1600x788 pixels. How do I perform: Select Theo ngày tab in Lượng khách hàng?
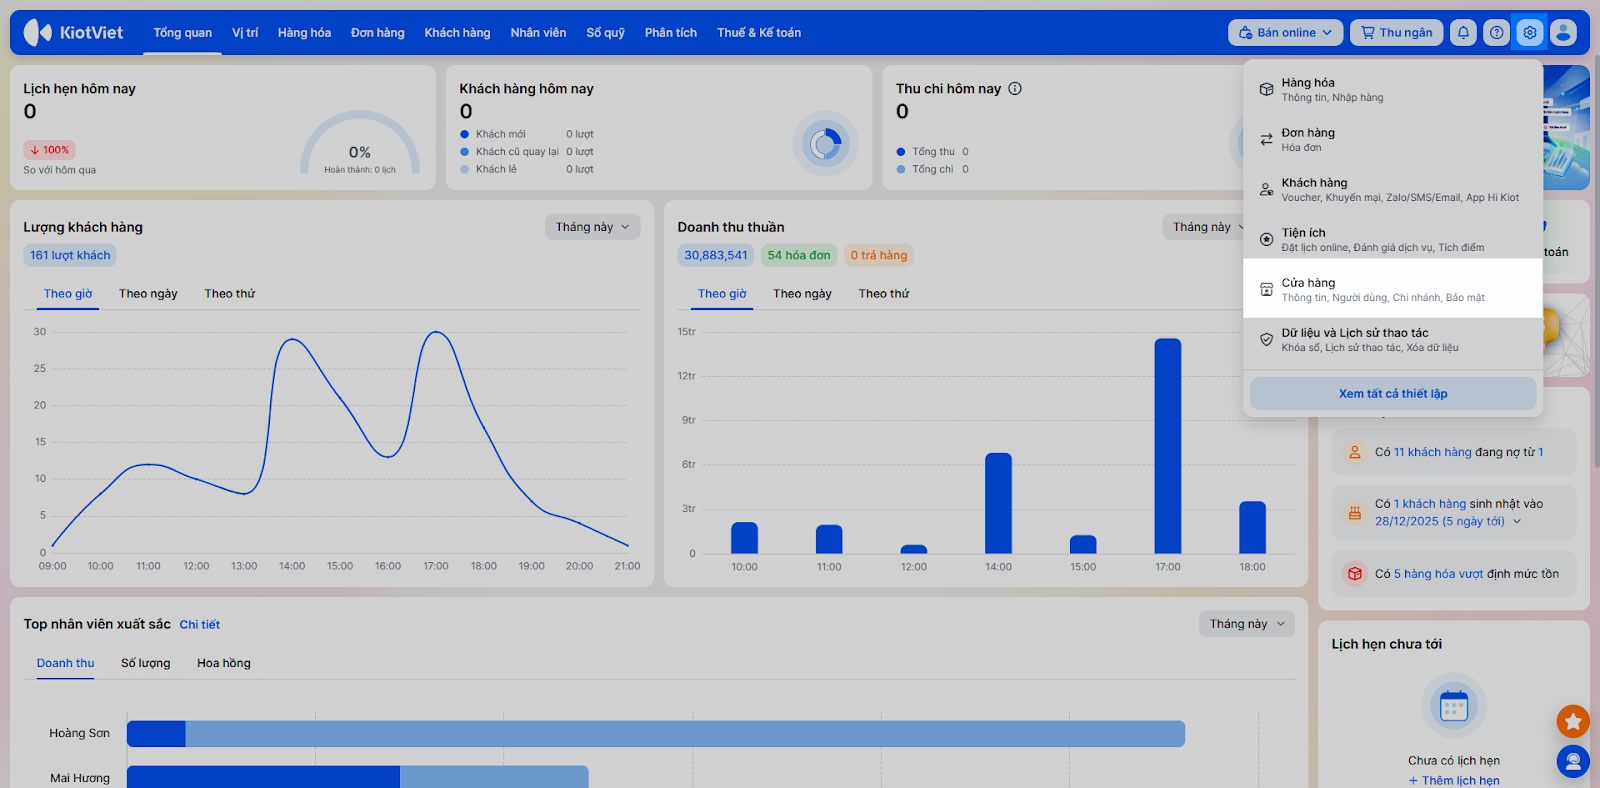[x=148, y=294]
